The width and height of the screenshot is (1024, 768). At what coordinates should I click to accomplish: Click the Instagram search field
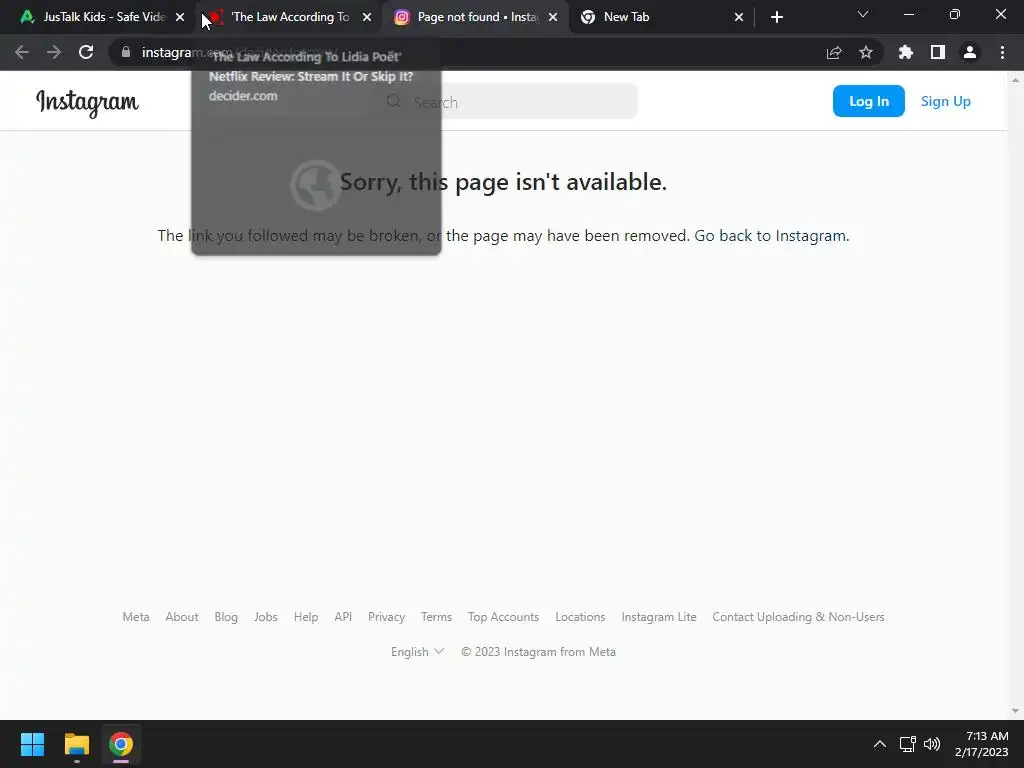pyautogui.click(x=507, y=101)
